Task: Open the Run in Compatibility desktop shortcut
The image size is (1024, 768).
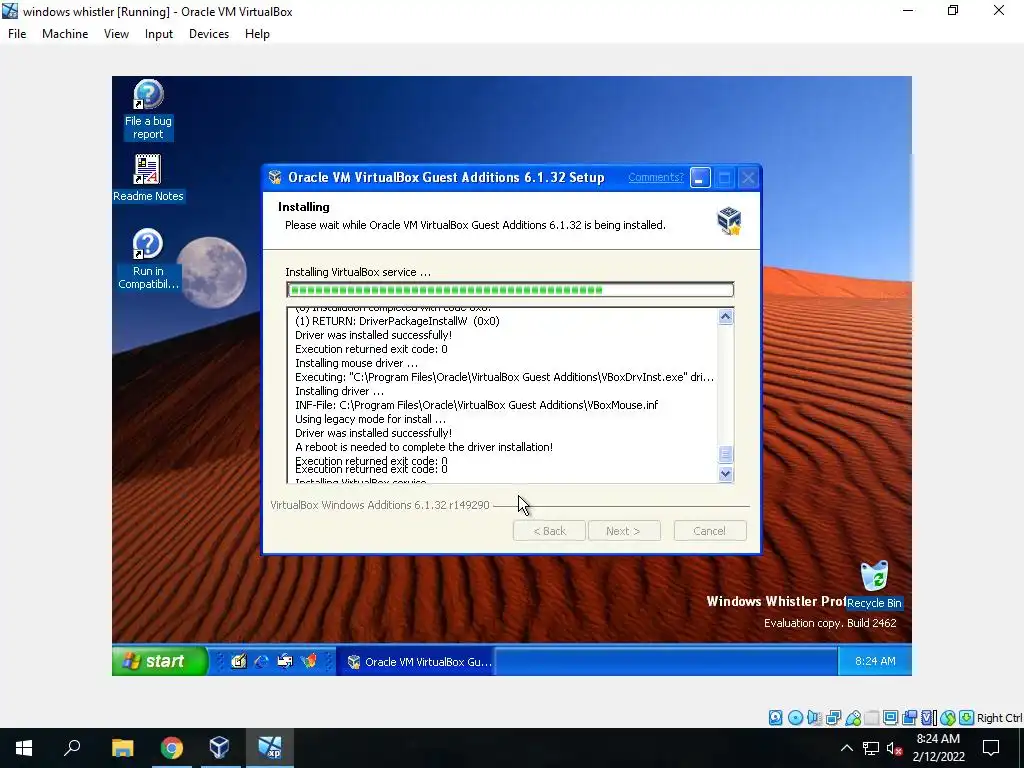Action: click(x=148, y=259)
